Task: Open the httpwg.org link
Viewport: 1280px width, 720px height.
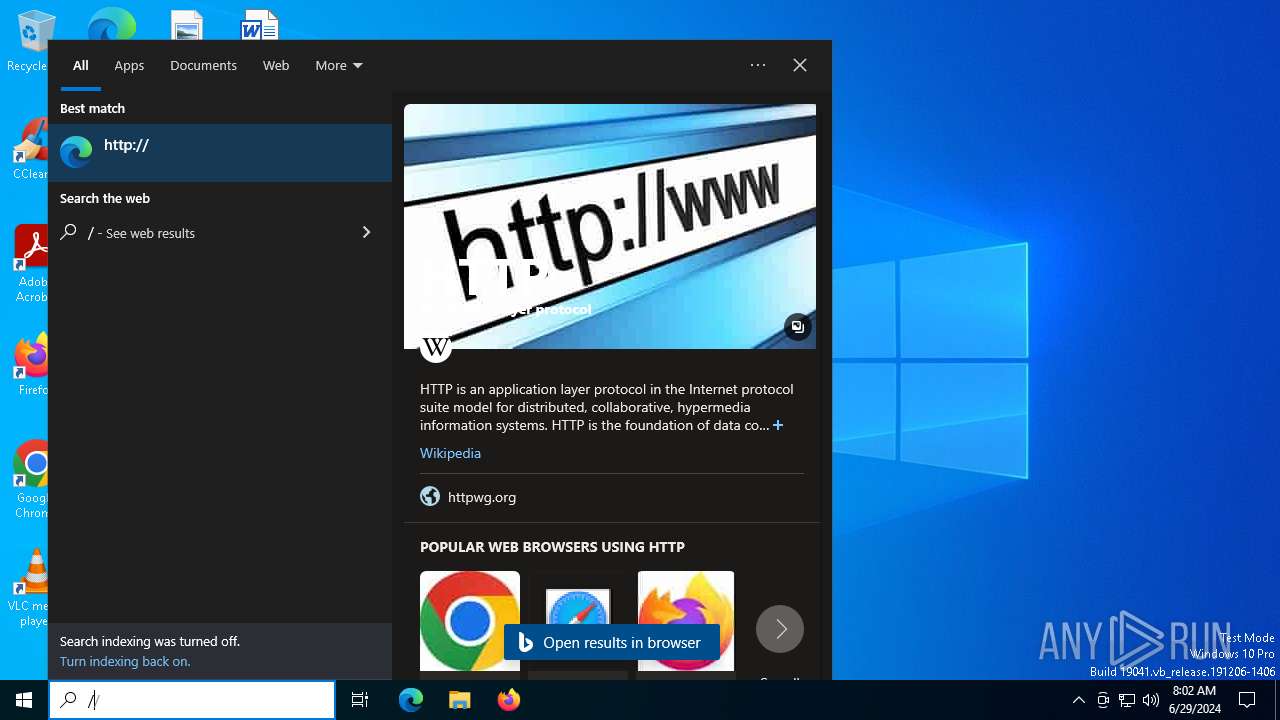Action: pyautogui.click(x=482, y=497)
